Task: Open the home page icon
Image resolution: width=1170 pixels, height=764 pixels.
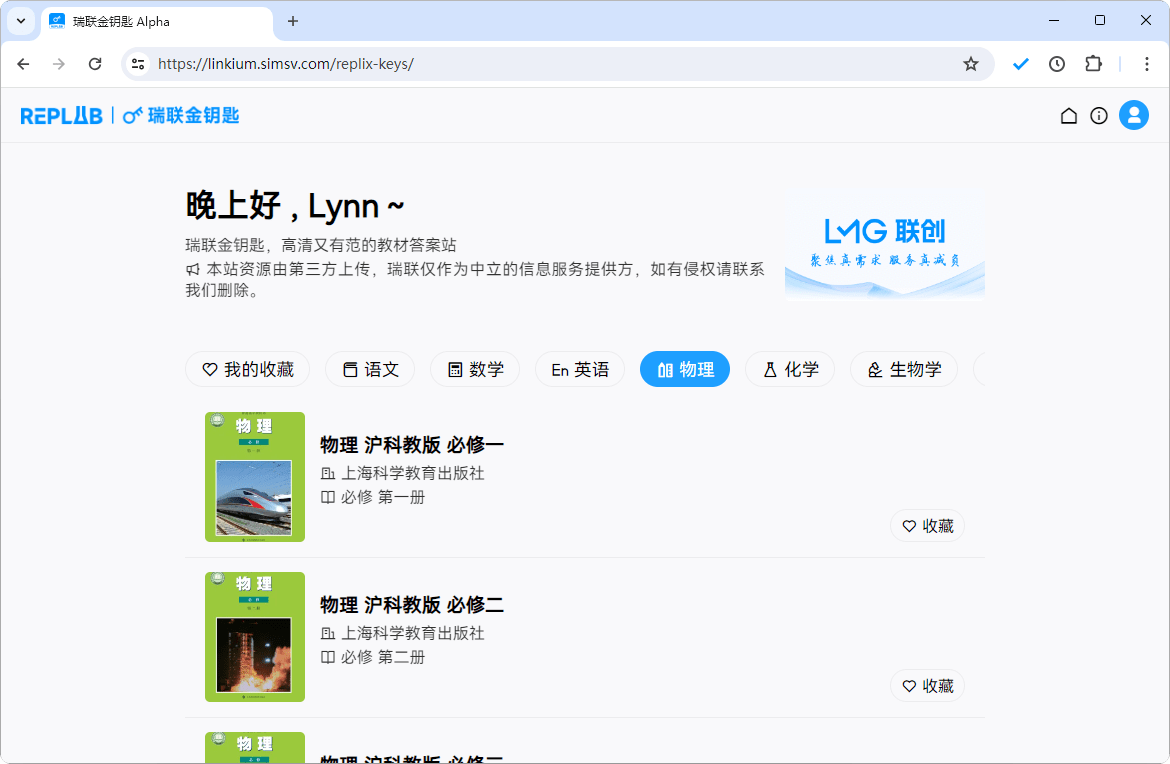Action: click(1069, 116)
